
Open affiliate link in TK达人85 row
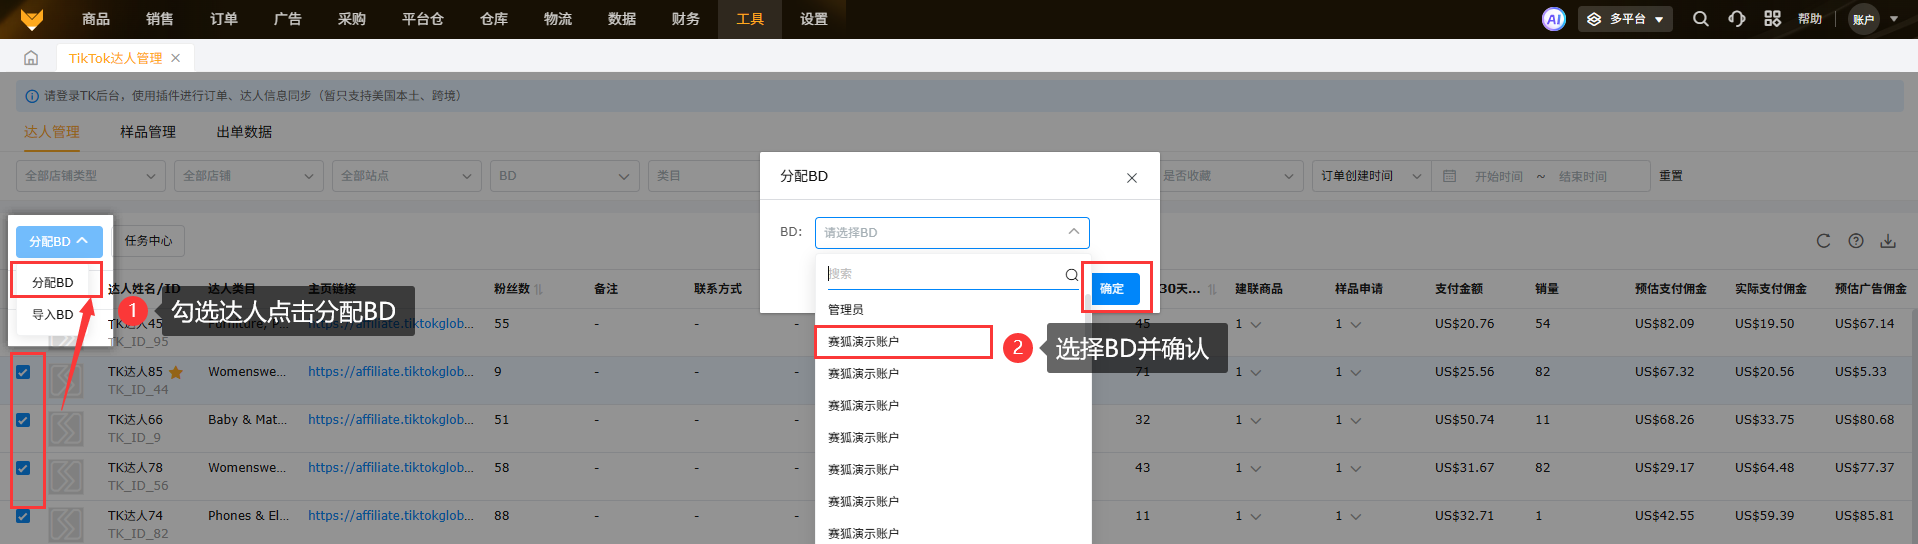pos(391,372)
